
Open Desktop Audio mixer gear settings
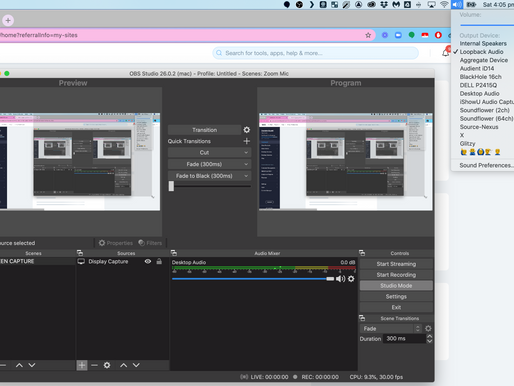(x=351, y=279)
